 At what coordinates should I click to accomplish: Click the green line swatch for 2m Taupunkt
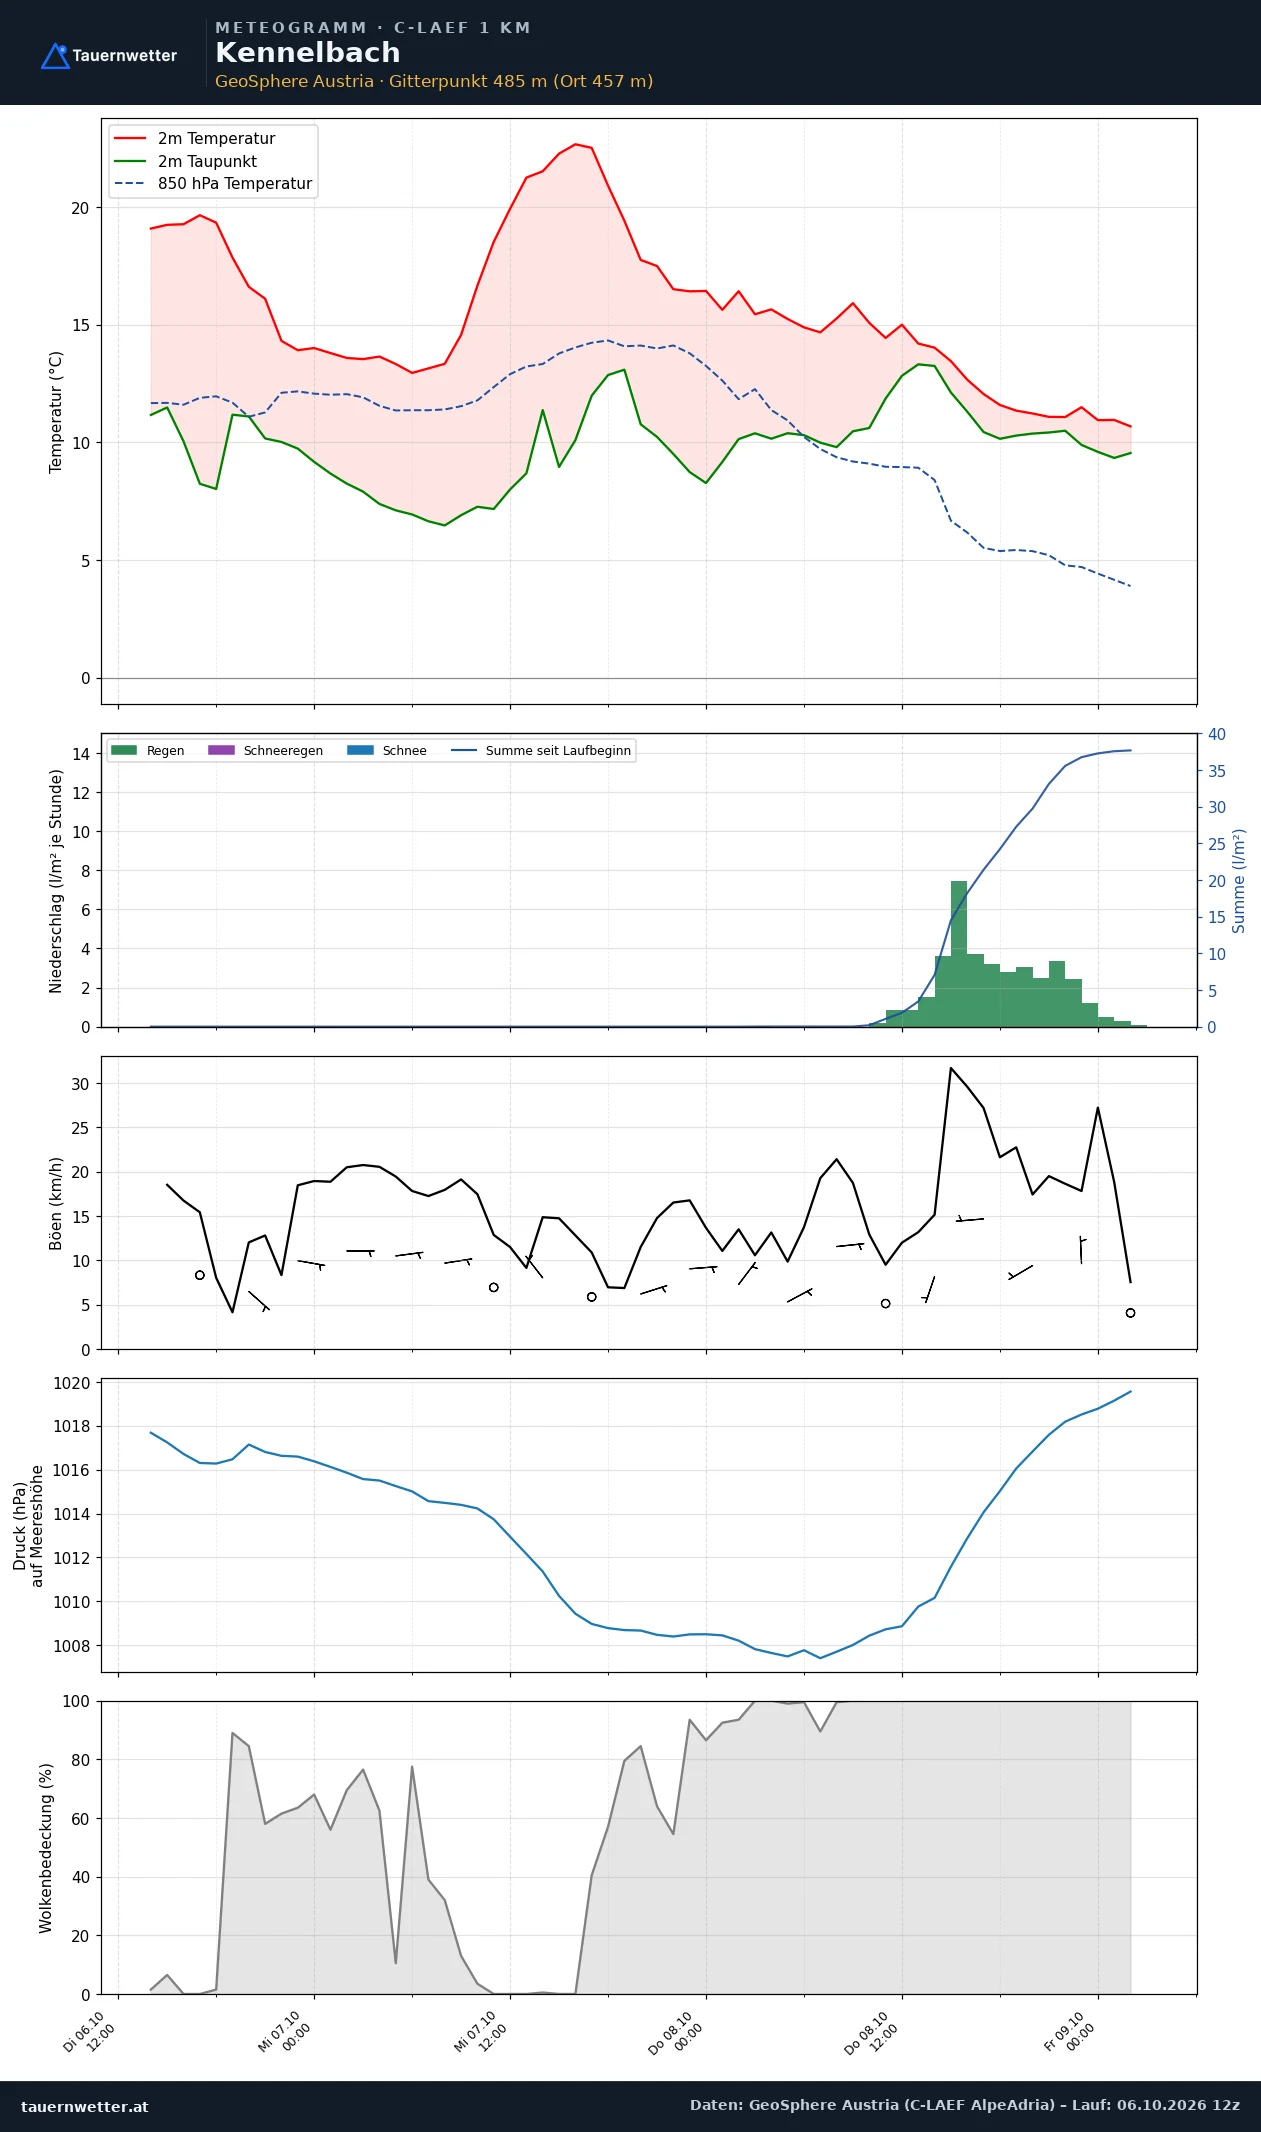(x=130, y=161)
